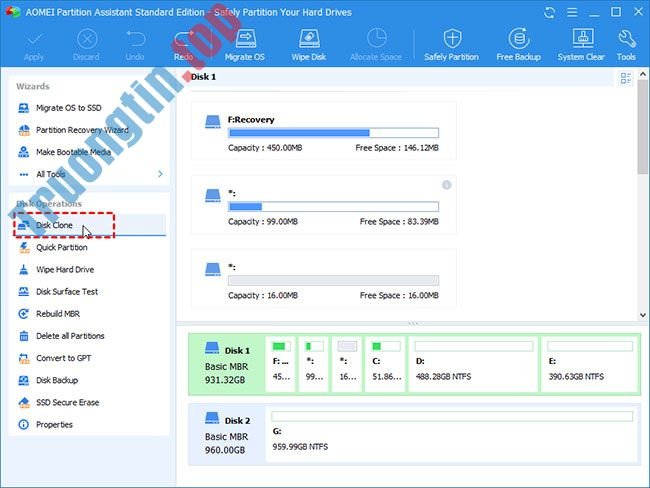
Task: Click the refresh icon in title bar
Action: click(x=550, y=12)
